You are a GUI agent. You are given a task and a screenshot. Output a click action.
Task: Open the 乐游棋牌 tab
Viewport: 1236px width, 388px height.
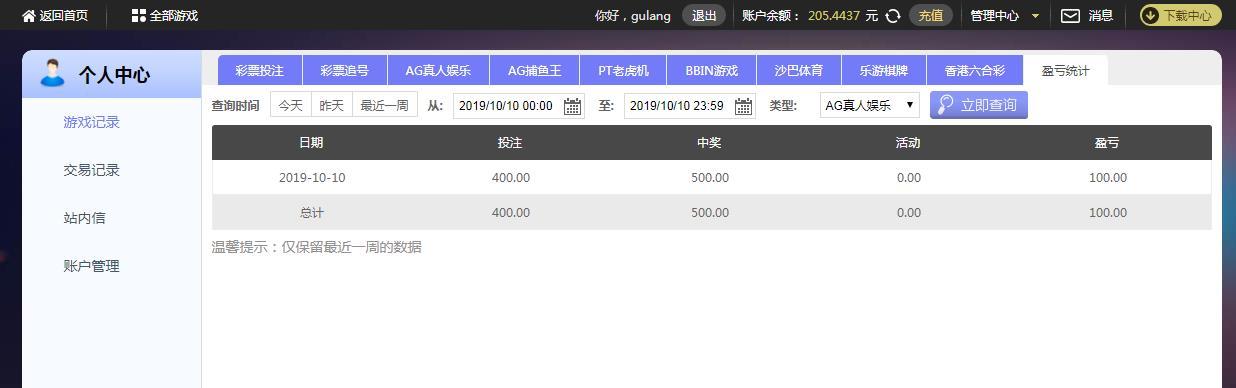[883, 71]
